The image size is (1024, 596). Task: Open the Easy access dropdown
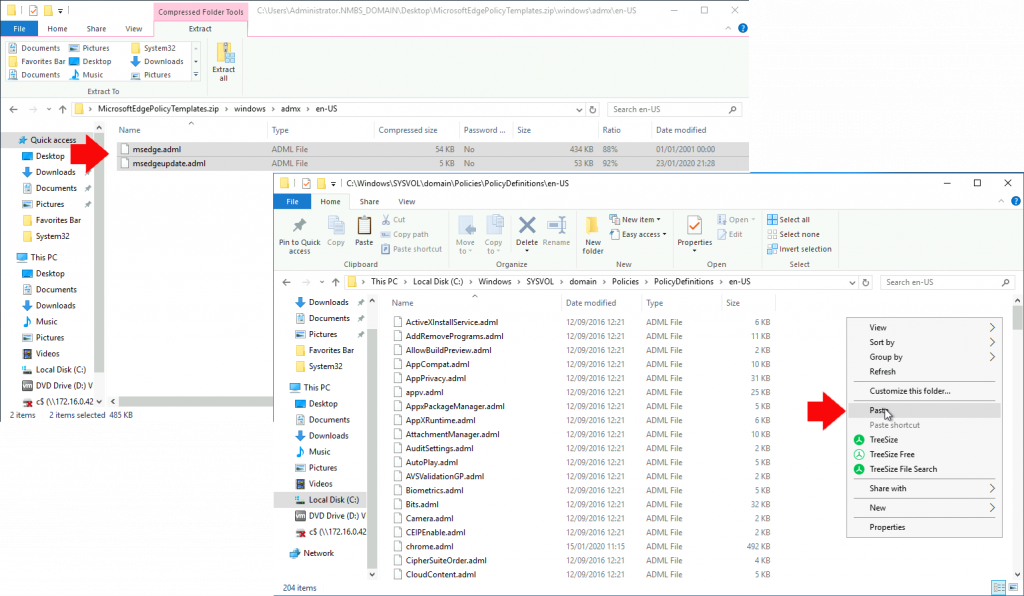[x=637, y=234]
